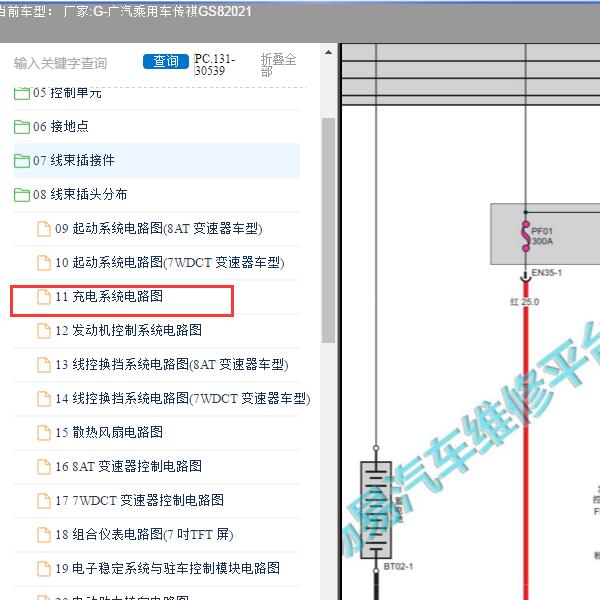The height and width of the screenshot is (600, 600).
Task: Click the PC.131-30539 text
Action: [215, 65]
